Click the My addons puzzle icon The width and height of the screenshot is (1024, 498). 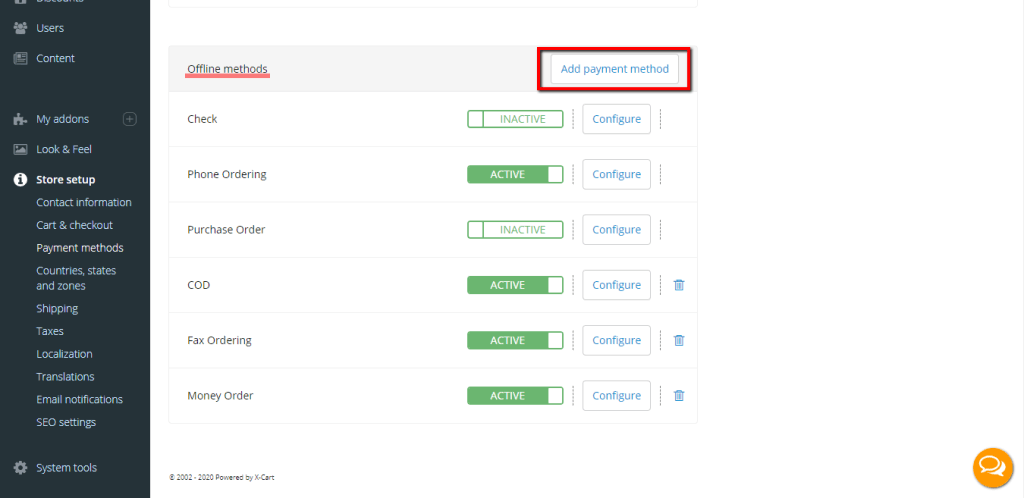(20, 119)
